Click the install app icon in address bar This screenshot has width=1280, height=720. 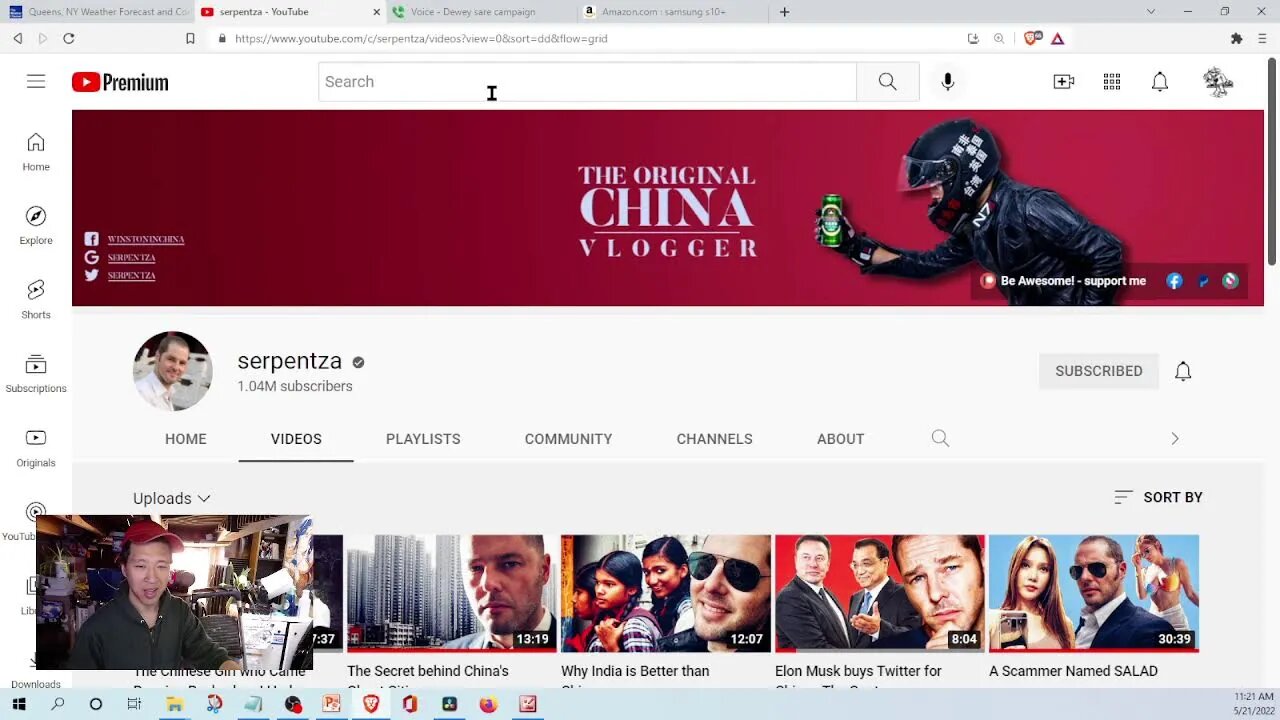973,38
